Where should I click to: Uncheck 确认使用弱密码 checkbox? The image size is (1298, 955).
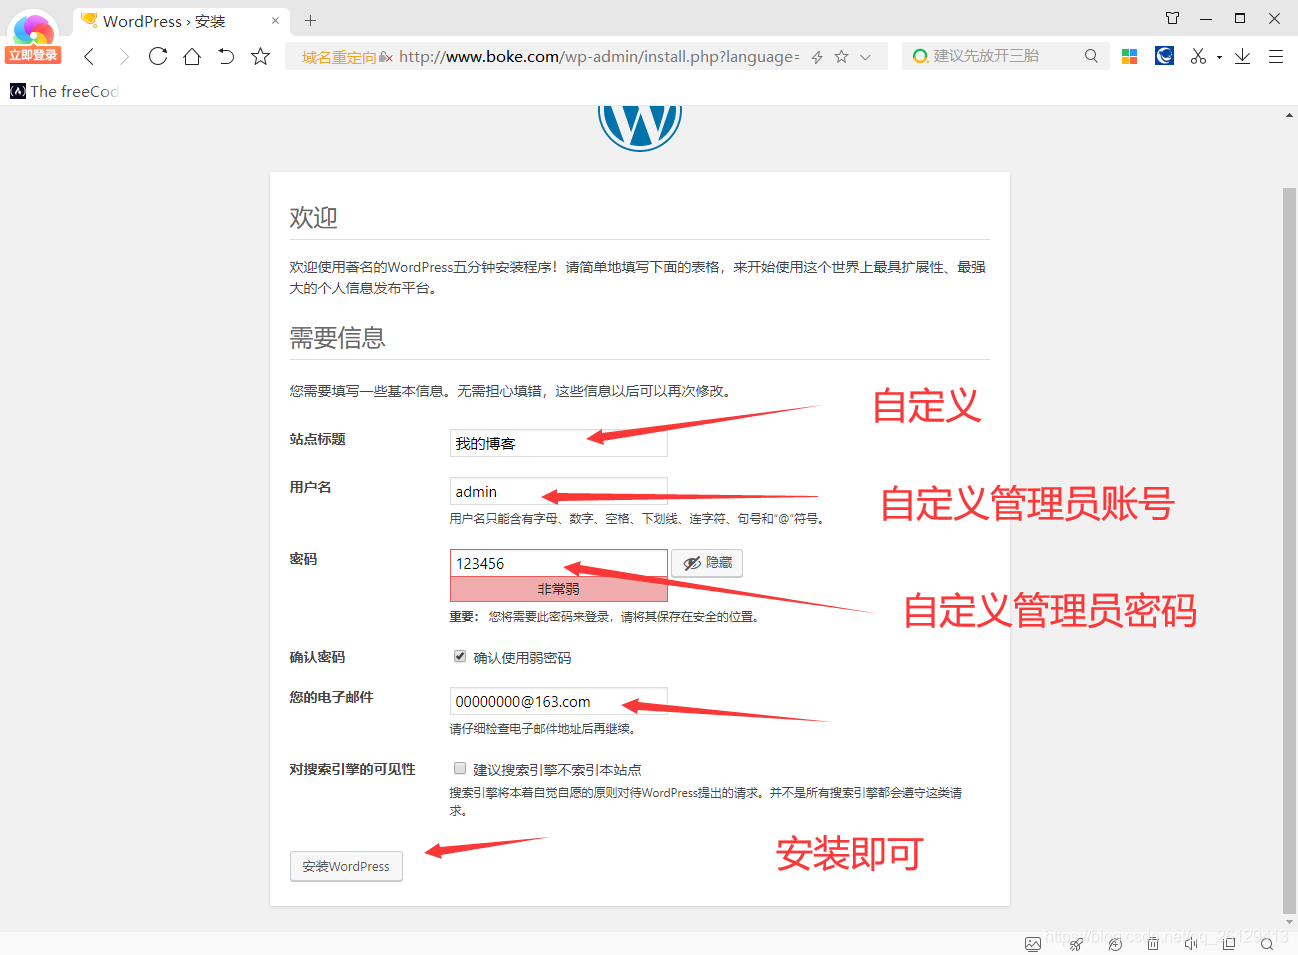pyautogui.click(x=460, y=657)
